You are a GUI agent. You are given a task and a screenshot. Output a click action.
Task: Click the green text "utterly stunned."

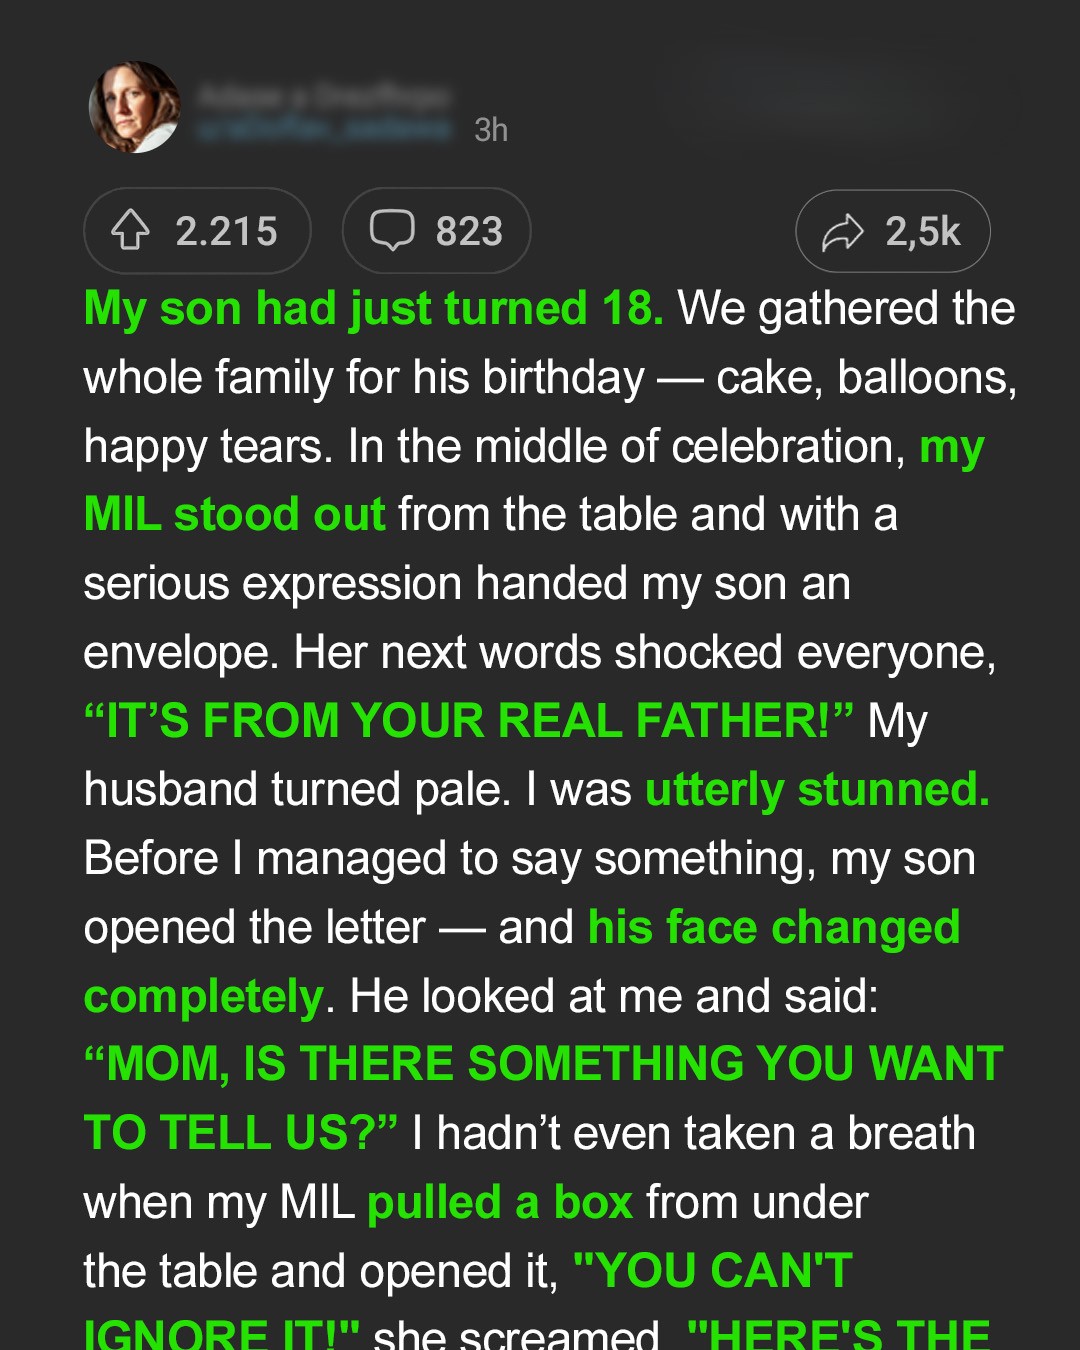817,790
